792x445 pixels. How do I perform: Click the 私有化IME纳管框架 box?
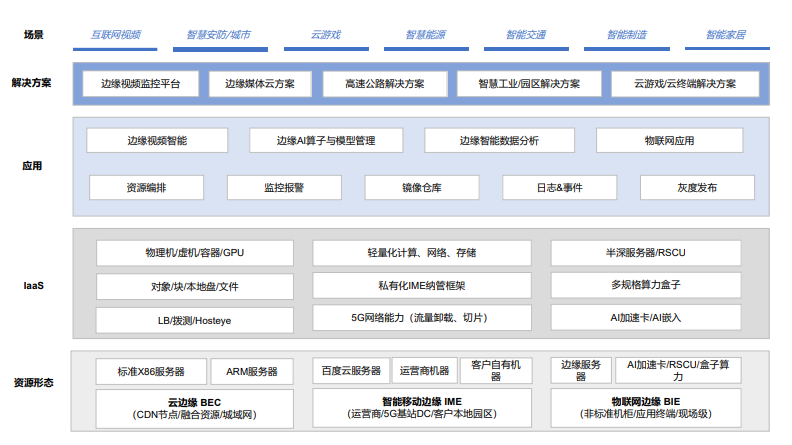(x=421, y=286)
